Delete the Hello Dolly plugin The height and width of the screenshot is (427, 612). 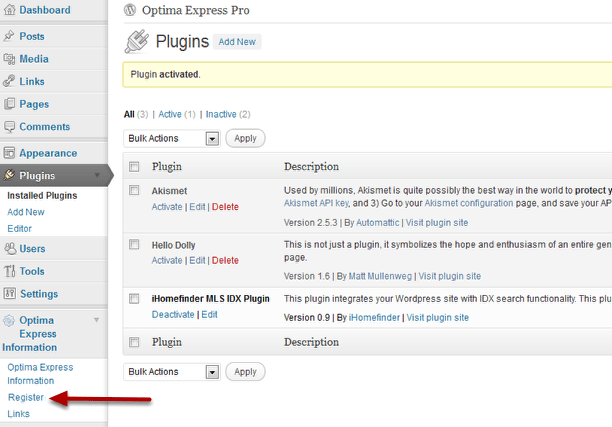pyautogui.click(x=225, y=260)
